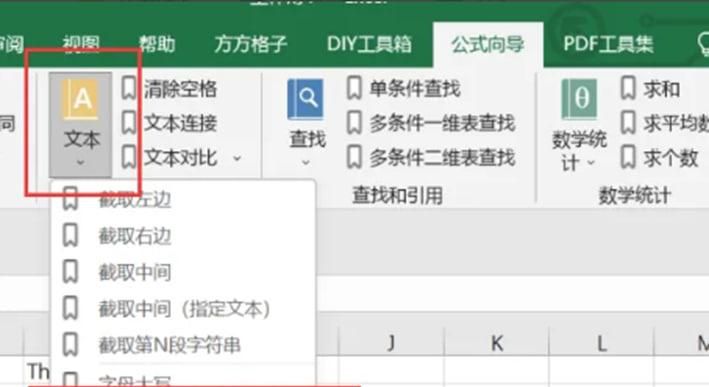Switch to the PDF工具集 ribbon tab
709x387 pixels.
(x=608, y=44)
